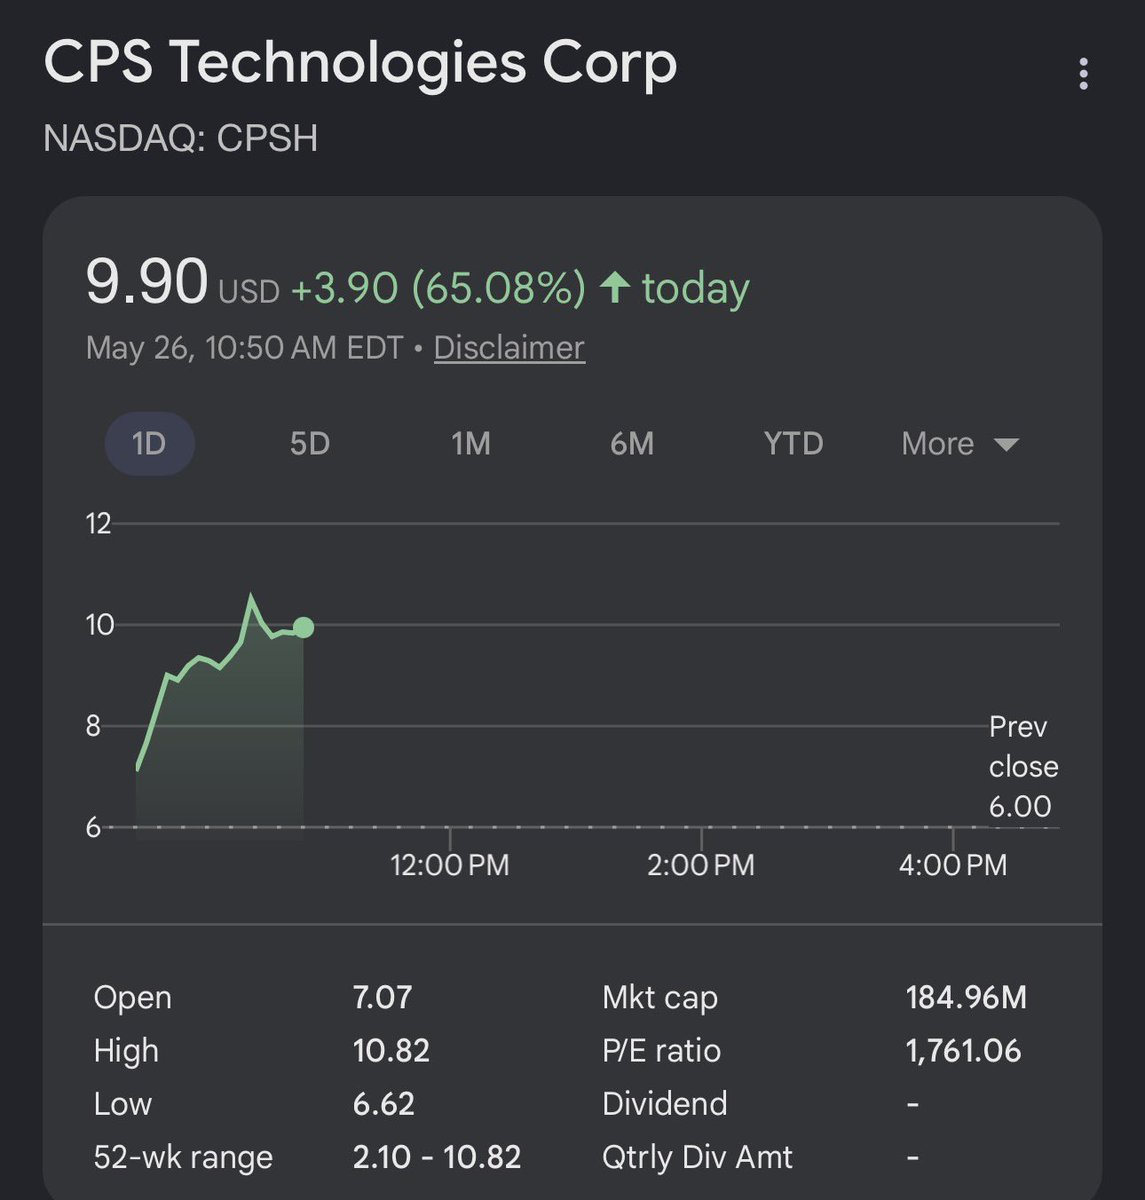
Task: Click the 9.90 USD price
Action: 182,284
